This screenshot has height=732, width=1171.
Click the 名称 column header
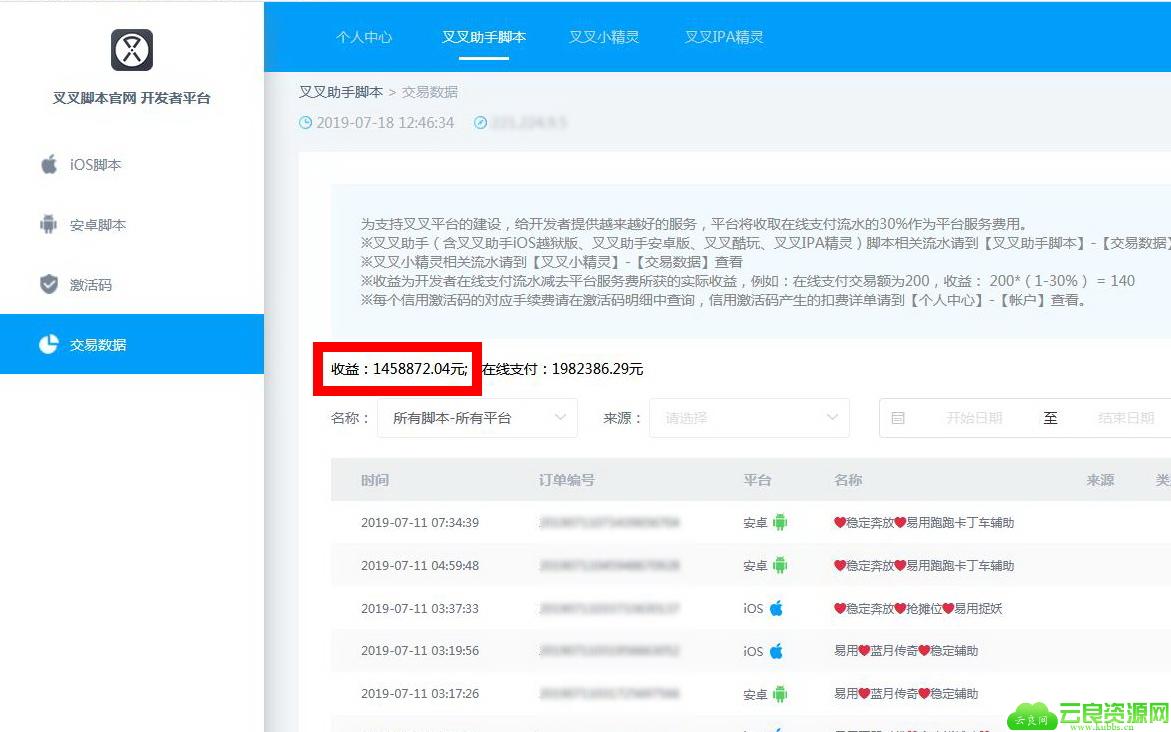click(x=848, y=480)
